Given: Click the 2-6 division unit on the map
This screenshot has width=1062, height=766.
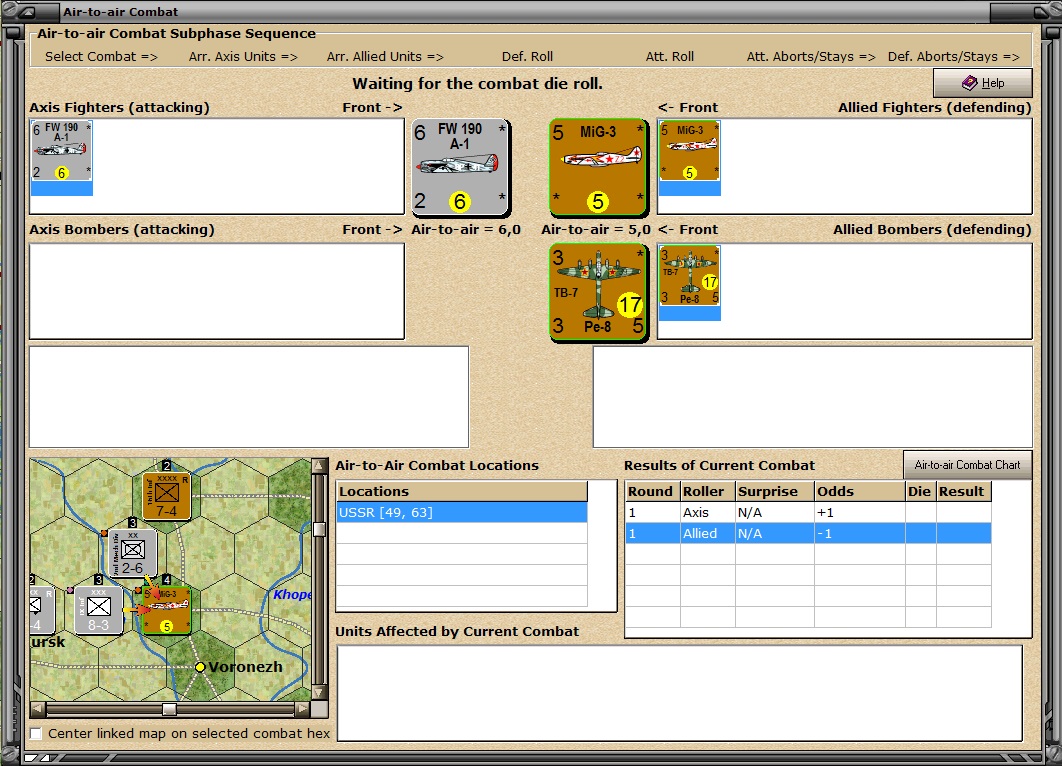Looking at the screenshot, I should coord(133,553).
